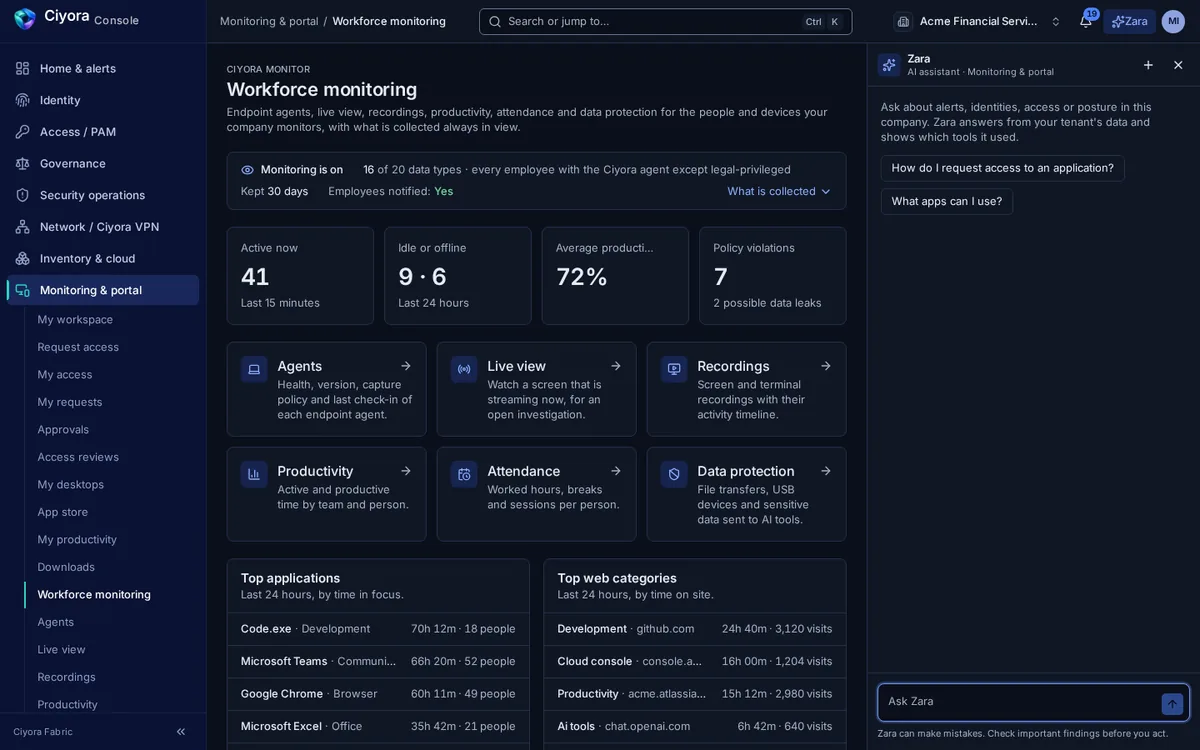Screen dimensions: 1200x750
Task: Open Live view sidebar sub-item
Action: 111,649
